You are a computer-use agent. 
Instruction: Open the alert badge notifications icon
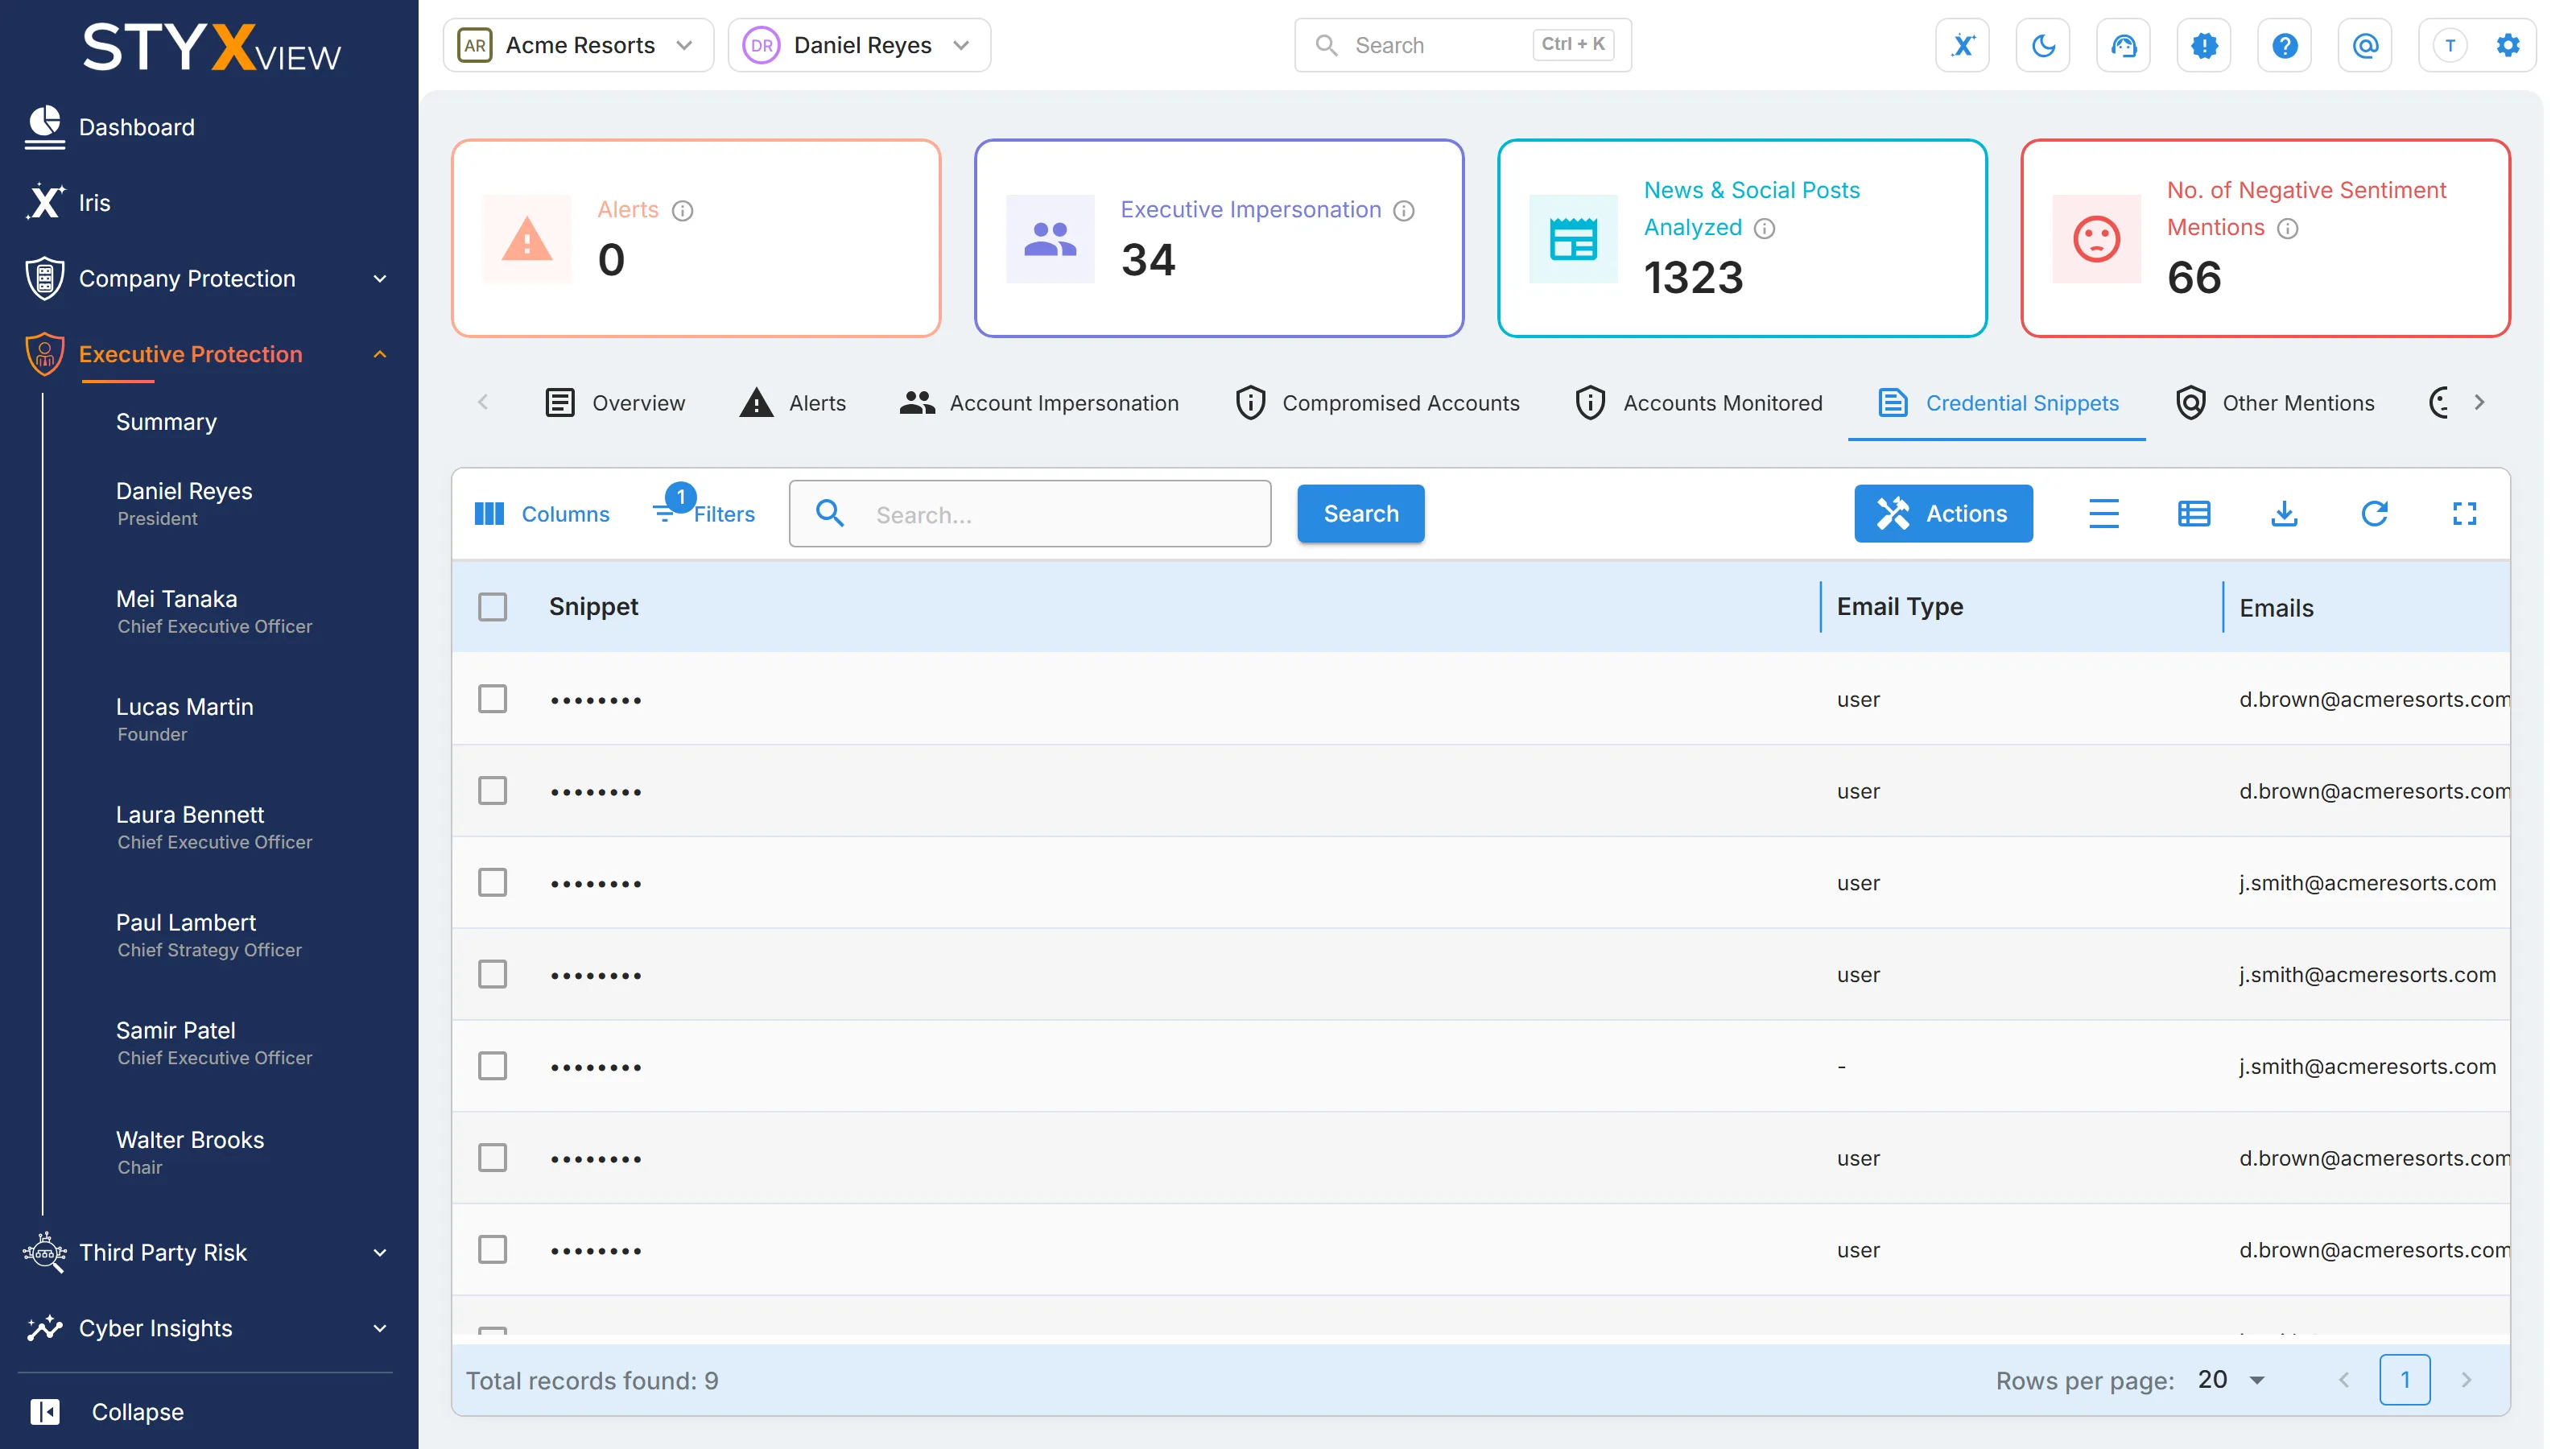pyautogui.click(x=2204, y=45)
